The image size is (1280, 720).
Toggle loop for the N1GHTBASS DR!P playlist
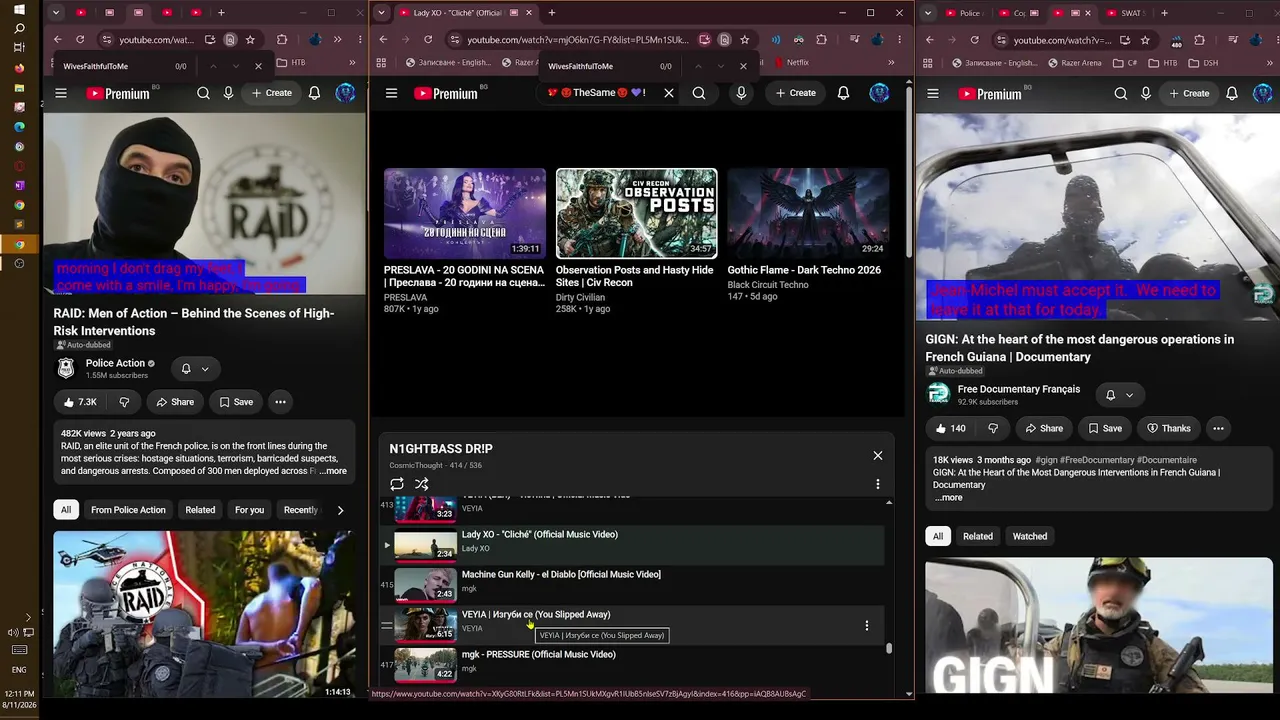click(x=397, y=484)
